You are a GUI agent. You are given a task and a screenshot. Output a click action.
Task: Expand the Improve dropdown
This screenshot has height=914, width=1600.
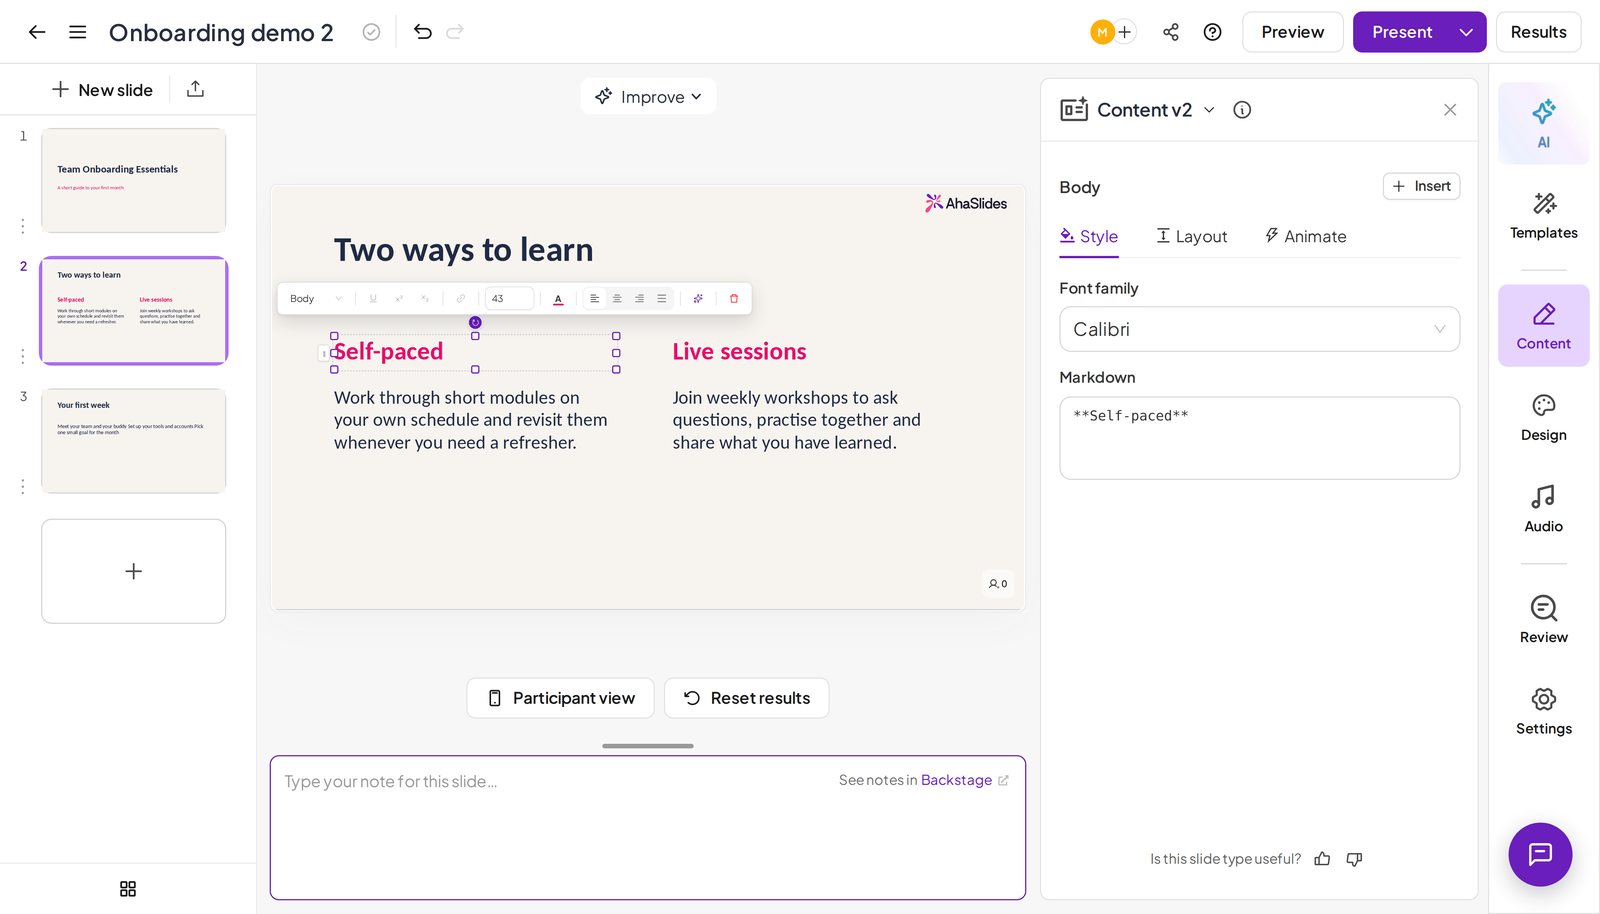648,96
